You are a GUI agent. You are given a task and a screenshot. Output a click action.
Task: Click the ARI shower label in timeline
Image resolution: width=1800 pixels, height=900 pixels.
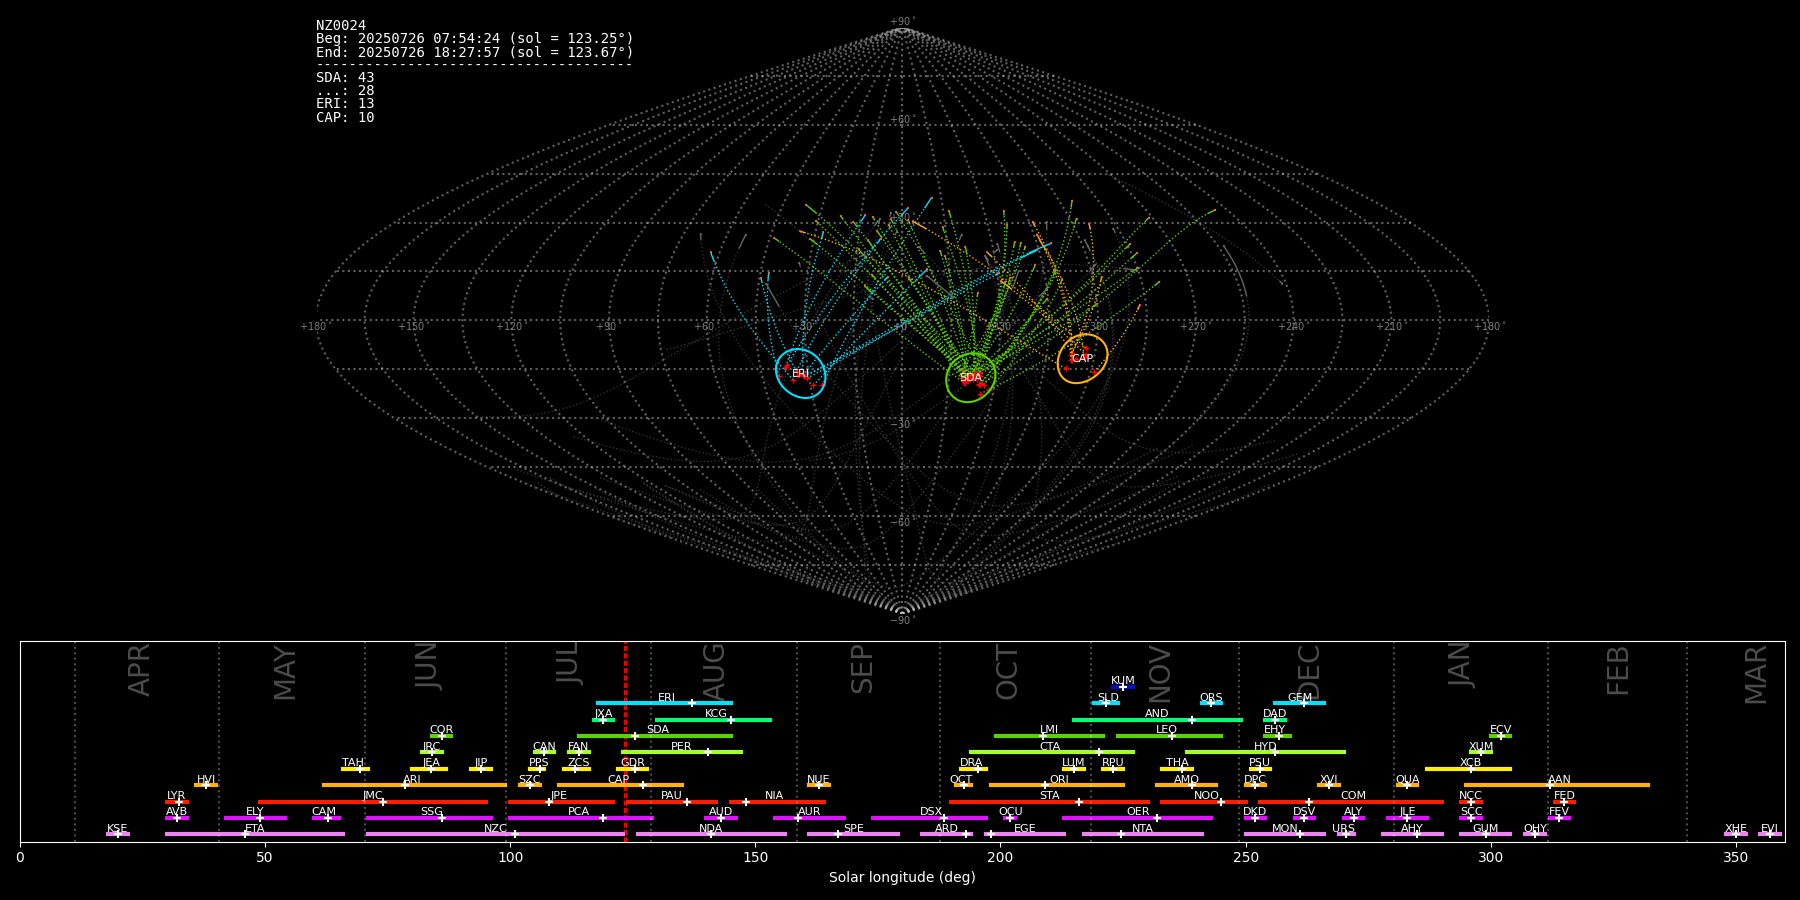pyautogui.click(x=412, y=780)
